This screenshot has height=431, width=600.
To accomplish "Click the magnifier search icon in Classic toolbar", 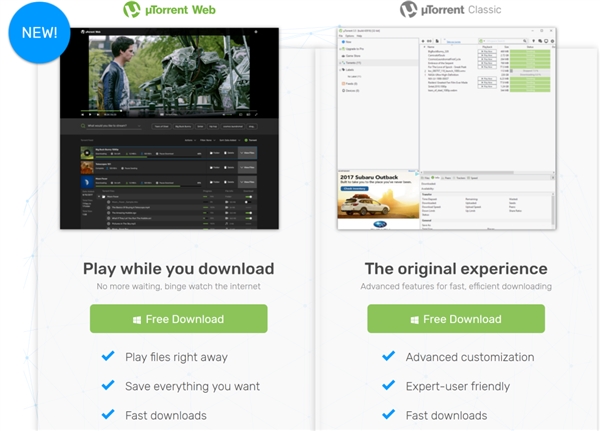I will click(525, 41).
